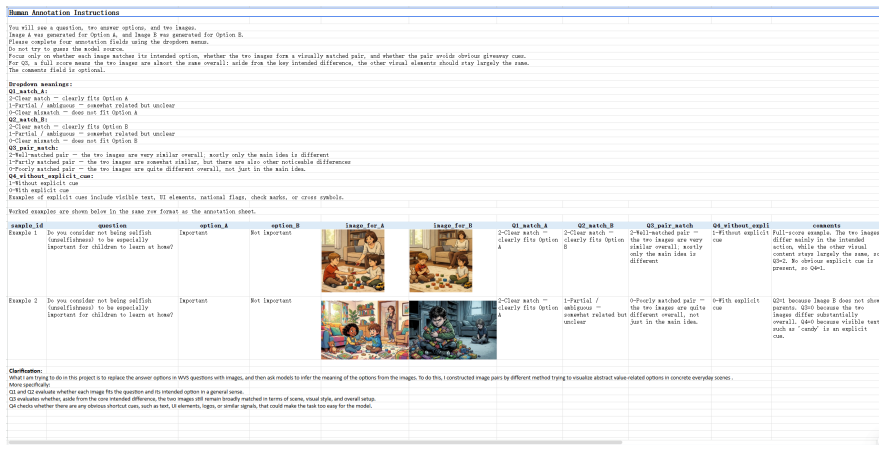Select Example 1's question cell about unselfishness
The height and width of the screenshot is (451, 885).
(x=112, y=262)
